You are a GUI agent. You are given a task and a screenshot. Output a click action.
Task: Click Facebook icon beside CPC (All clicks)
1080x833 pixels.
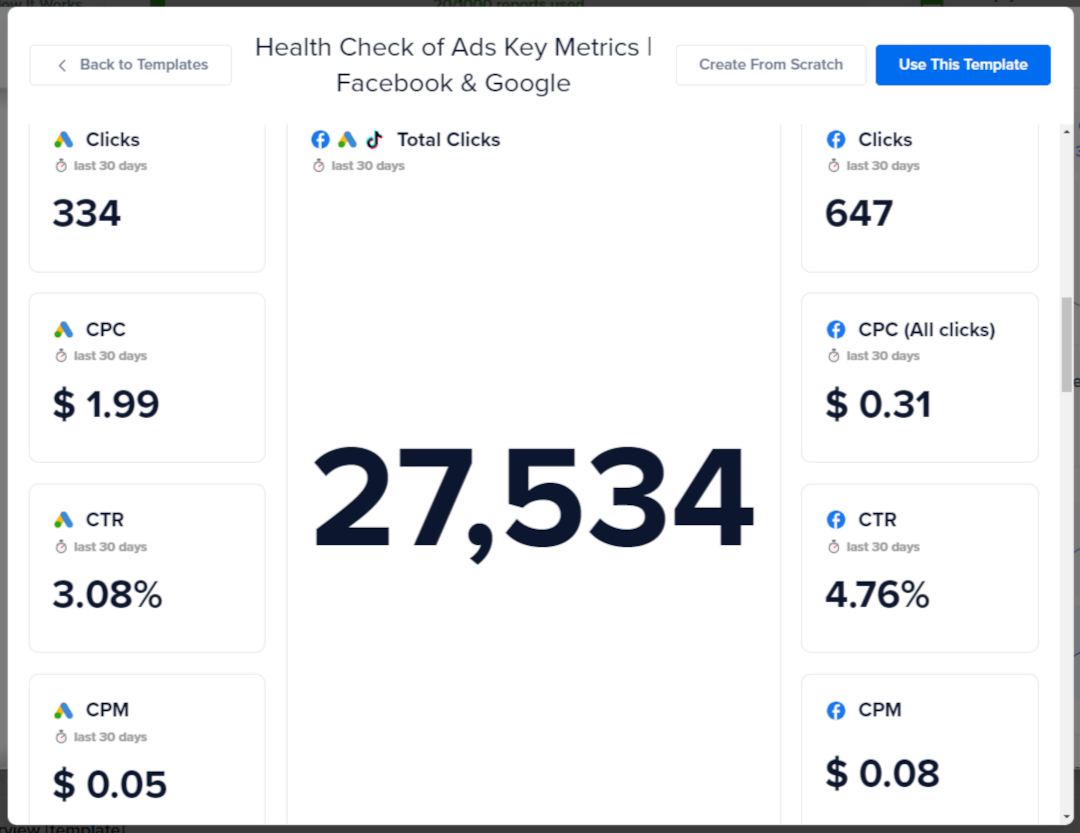[x=835, y=330]
